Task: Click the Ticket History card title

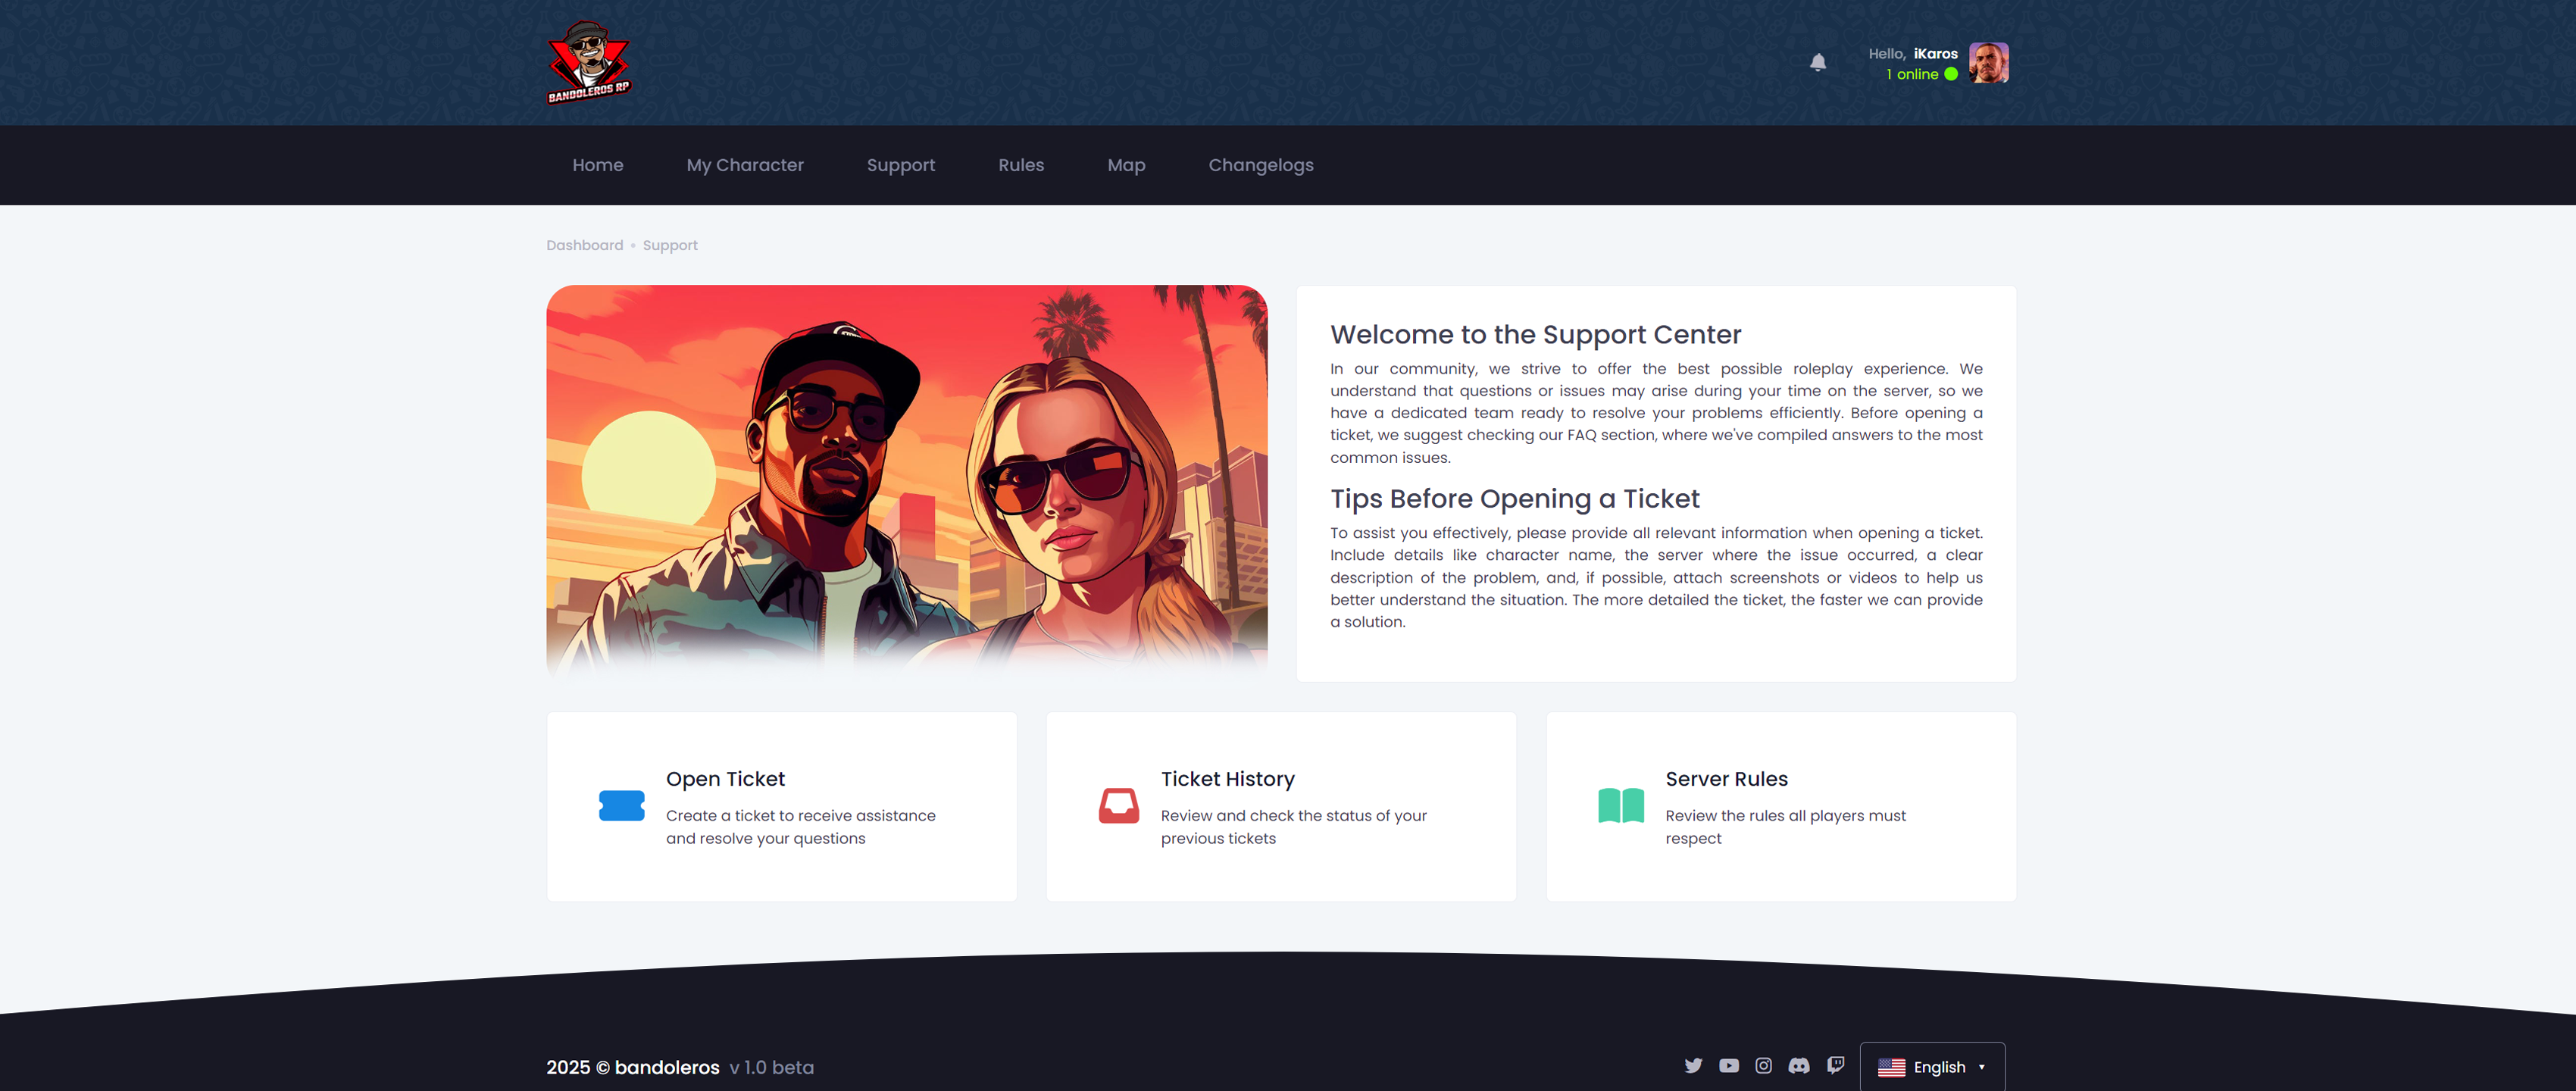Action: pos(1227,779)
